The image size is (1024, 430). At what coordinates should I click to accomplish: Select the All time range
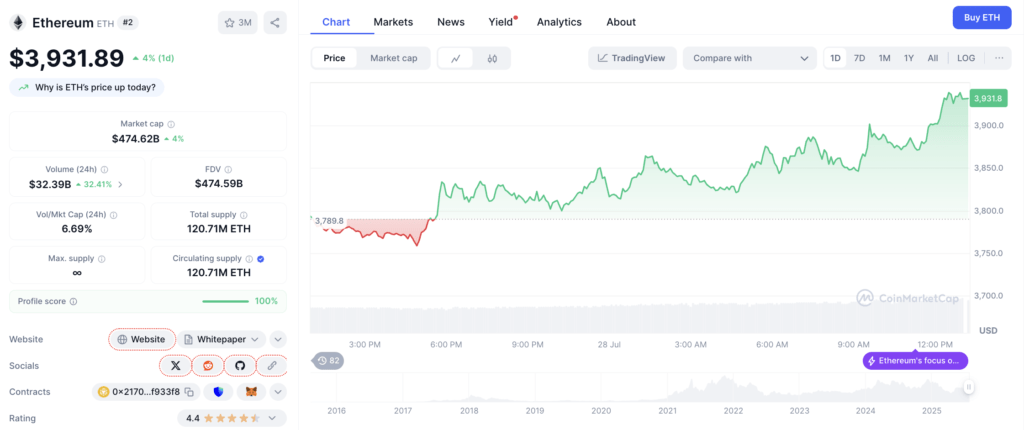[933, 58]
